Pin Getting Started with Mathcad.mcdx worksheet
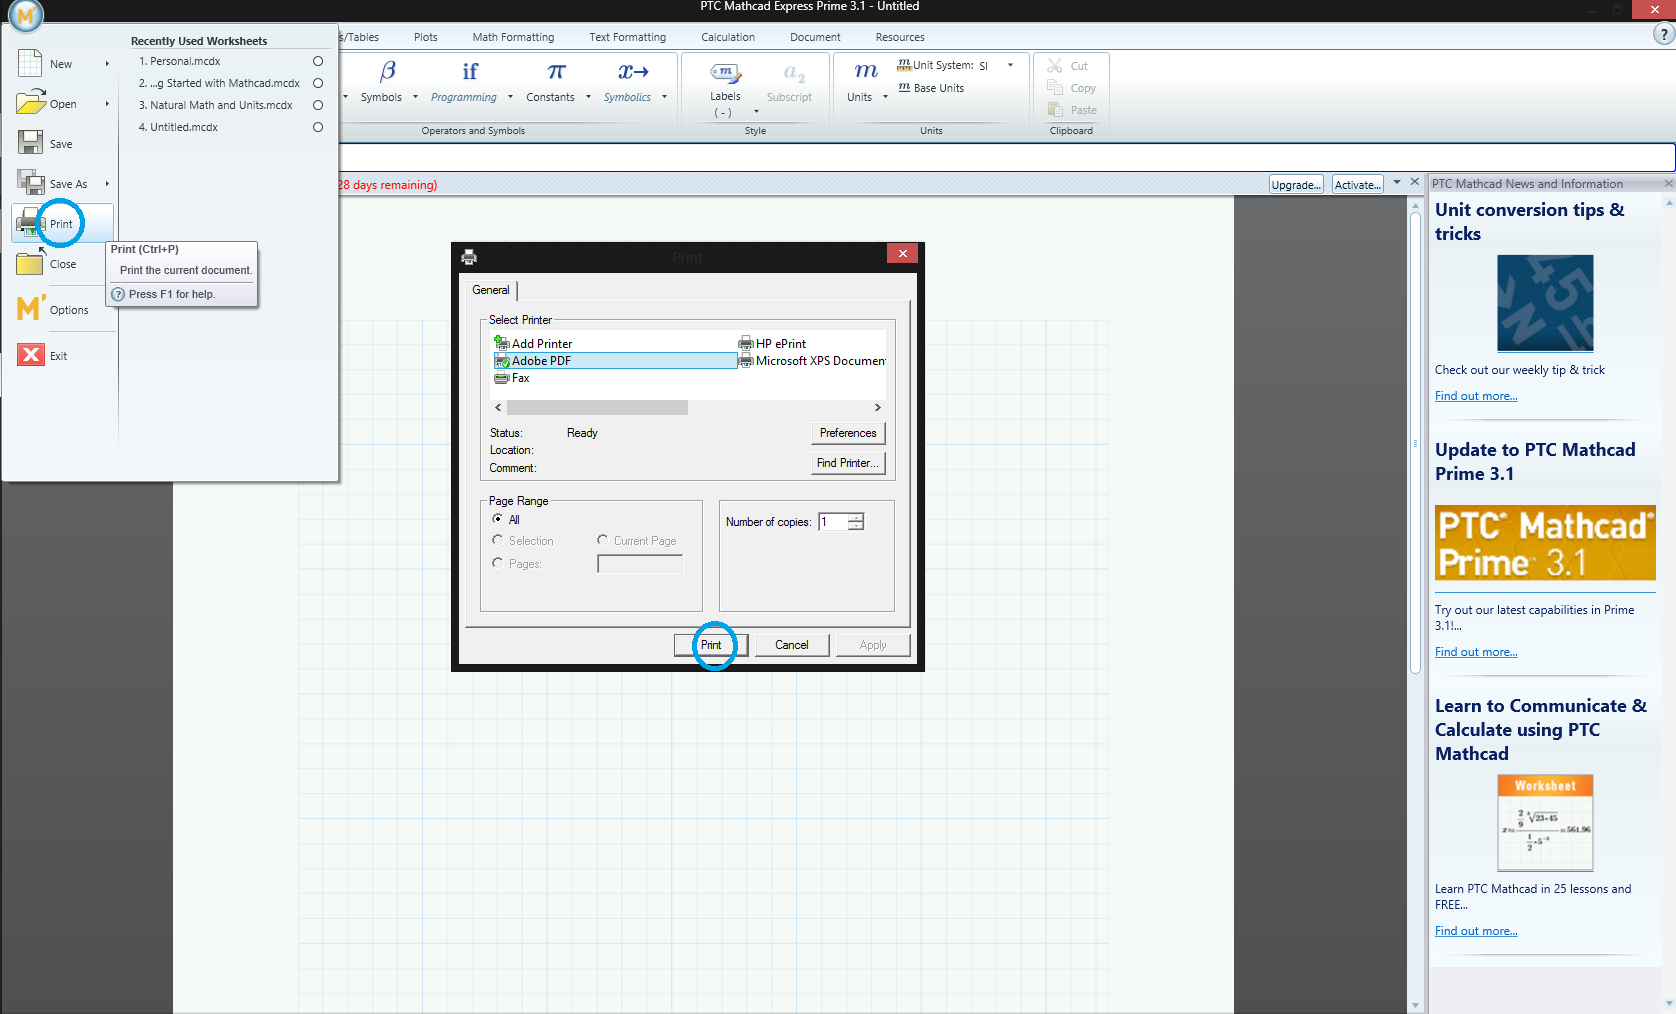This screenshot has width=1676, height=1014. (318, 83)
